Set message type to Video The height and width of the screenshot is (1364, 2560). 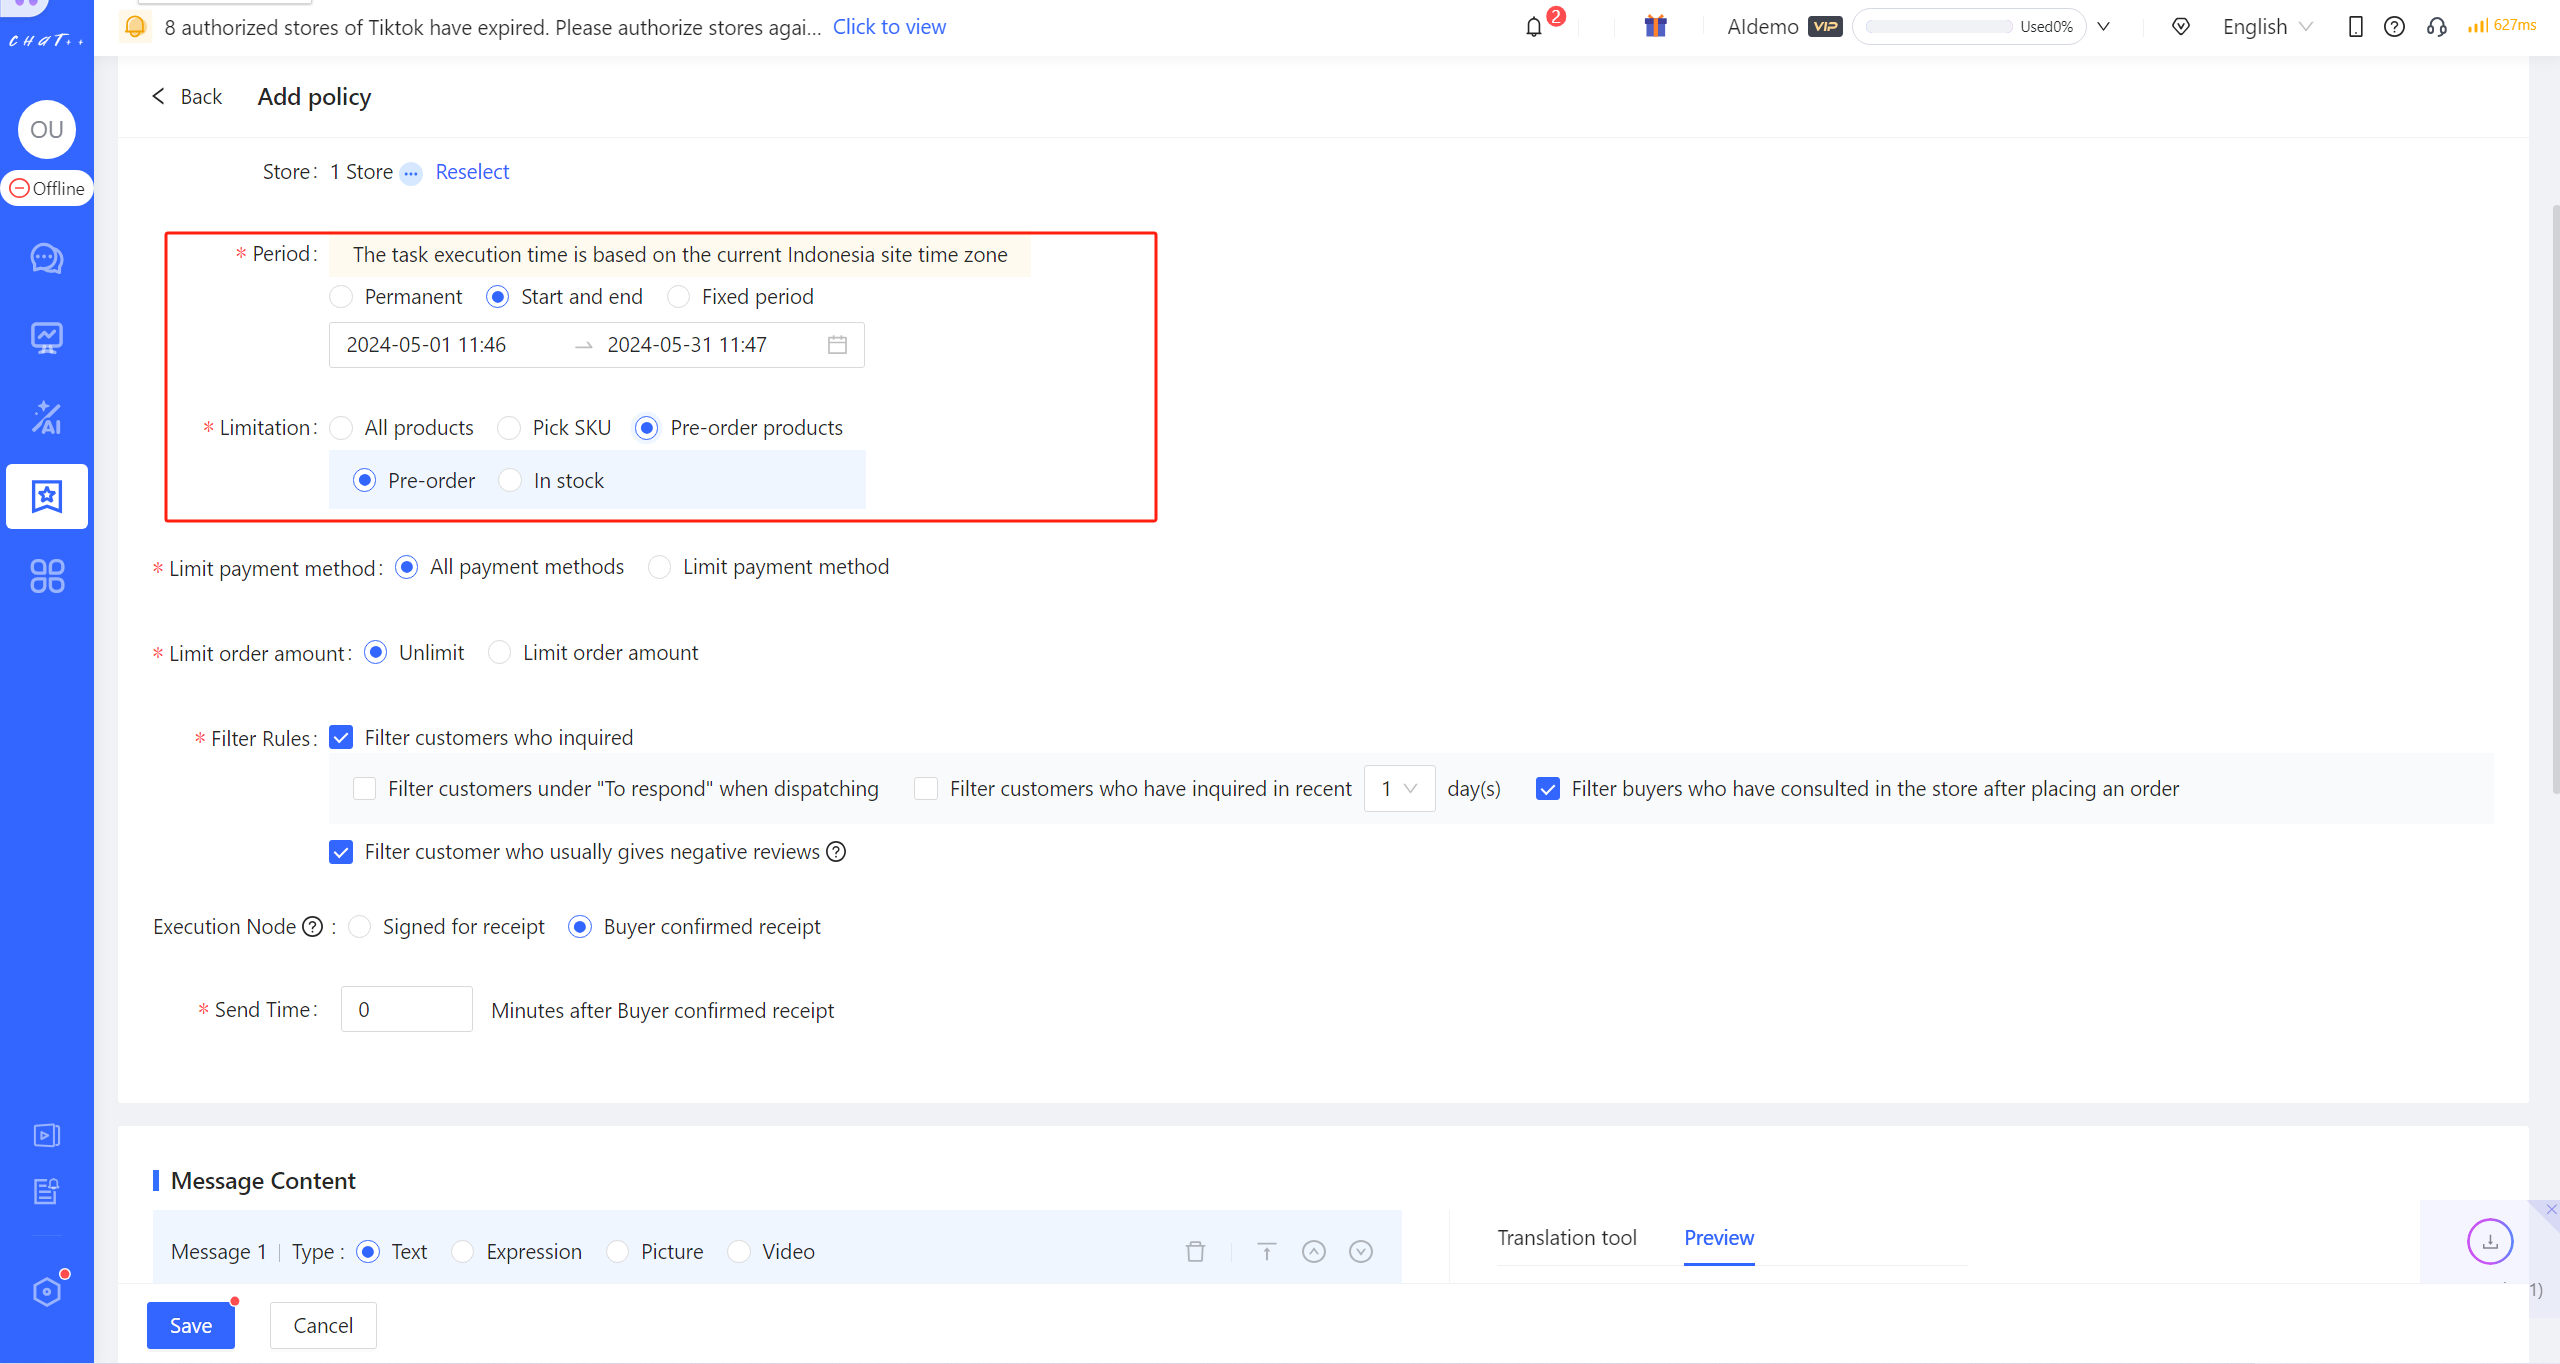(x=738, y=1252)
